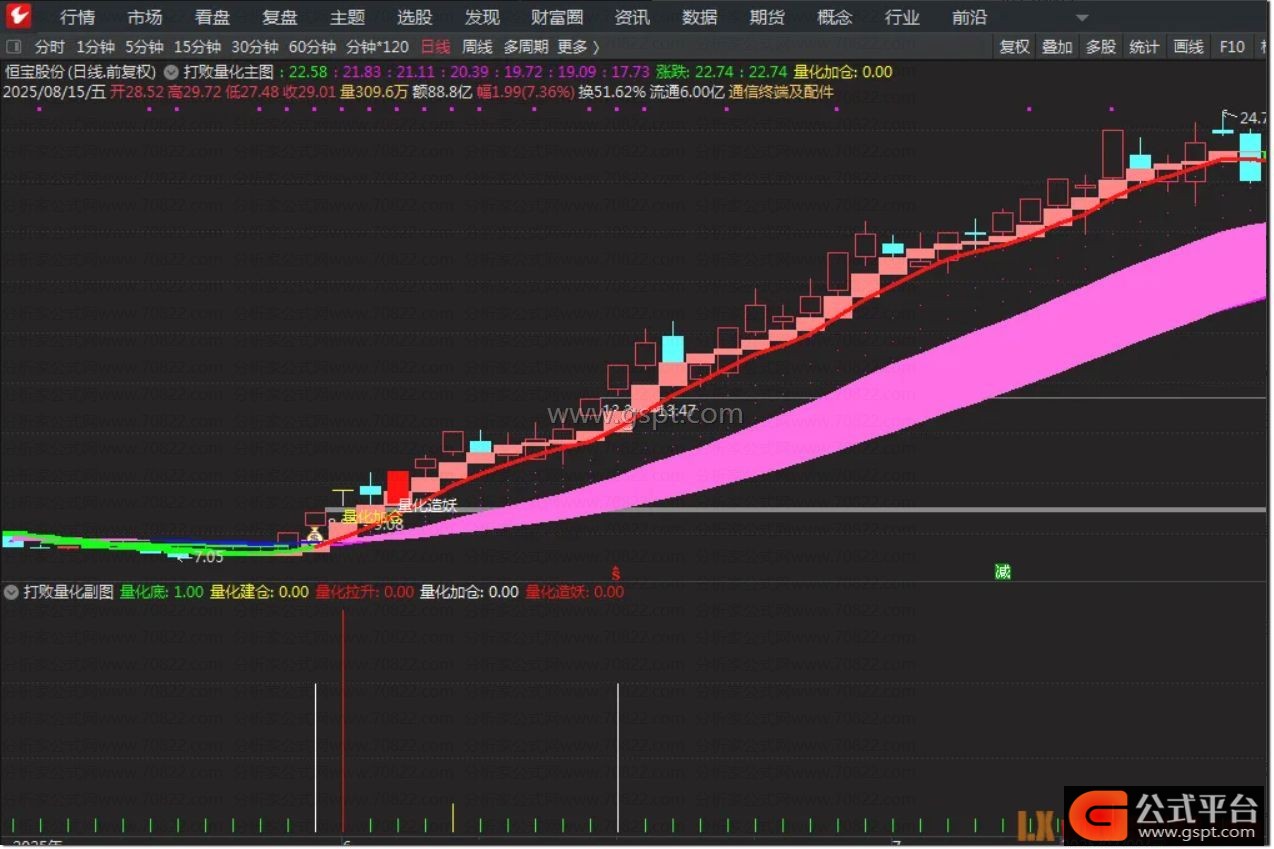The image size is (1274, 849).
Task: Click the 打败量化主图 indicator name
Action: click(229, 72)
